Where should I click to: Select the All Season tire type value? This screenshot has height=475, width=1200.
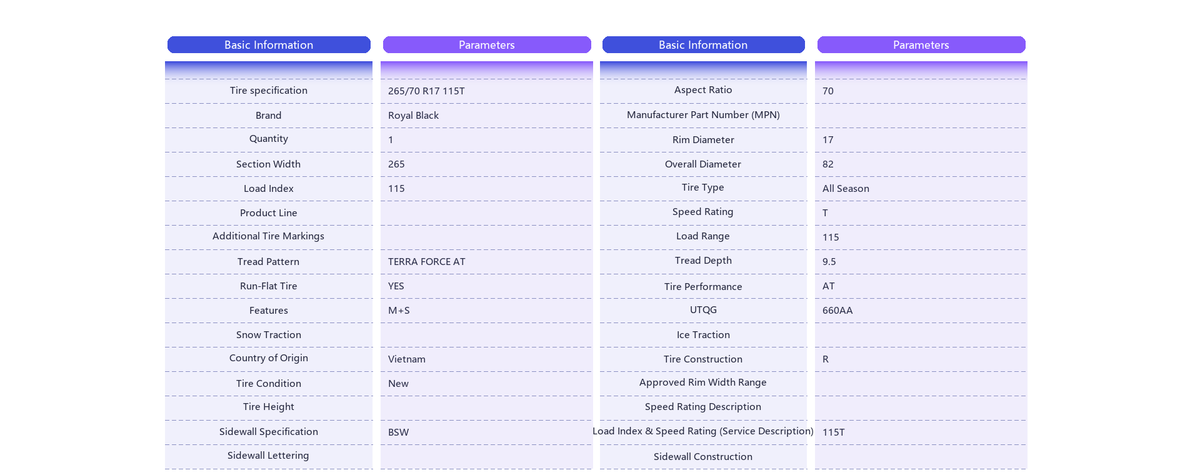point(845,189)
